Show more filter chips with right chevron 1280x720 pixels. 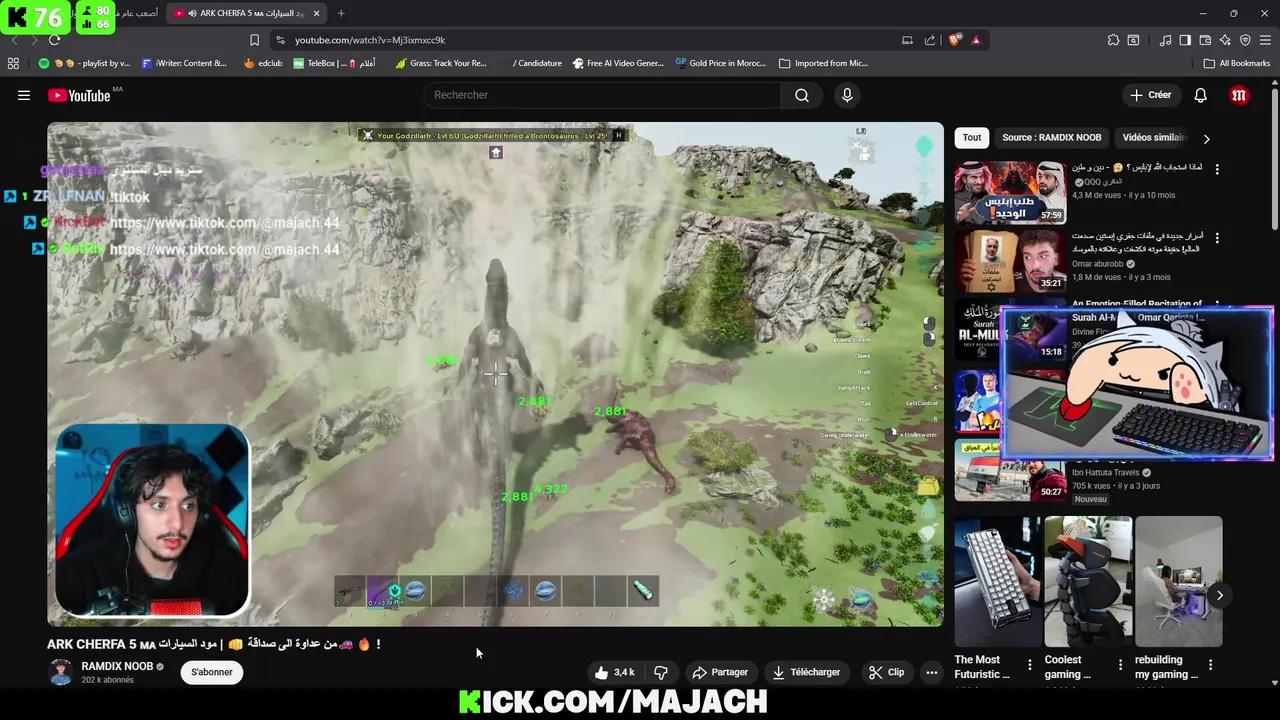1206,138
